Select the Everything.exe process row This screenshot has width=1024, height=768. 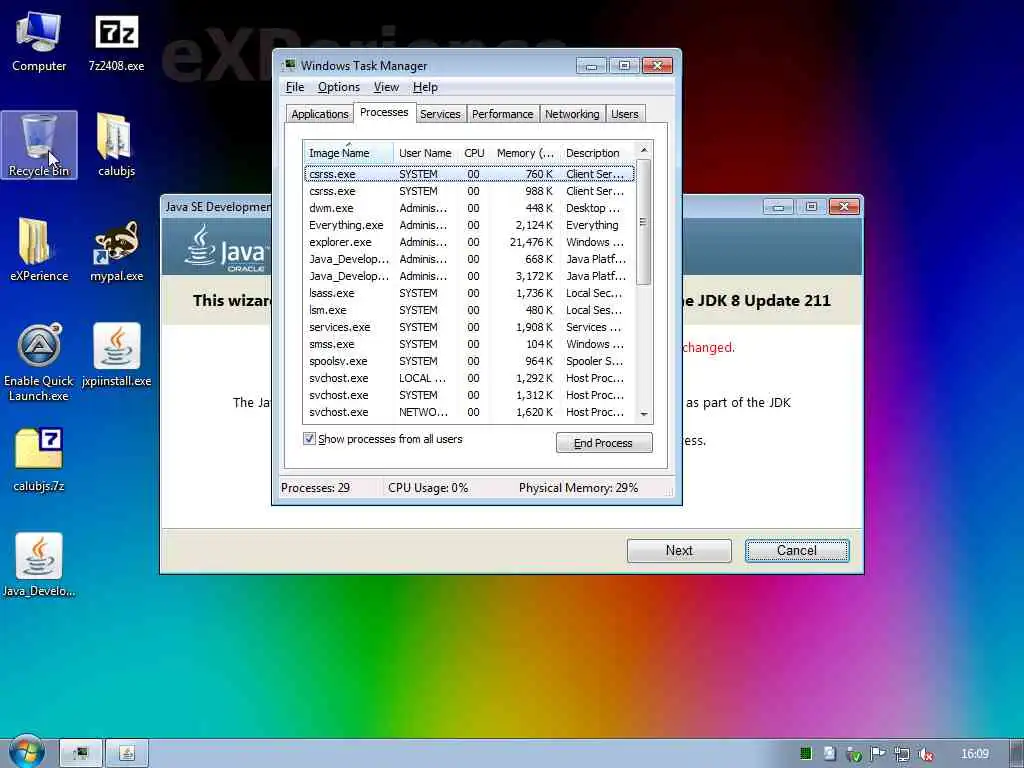tap(469, 225)
